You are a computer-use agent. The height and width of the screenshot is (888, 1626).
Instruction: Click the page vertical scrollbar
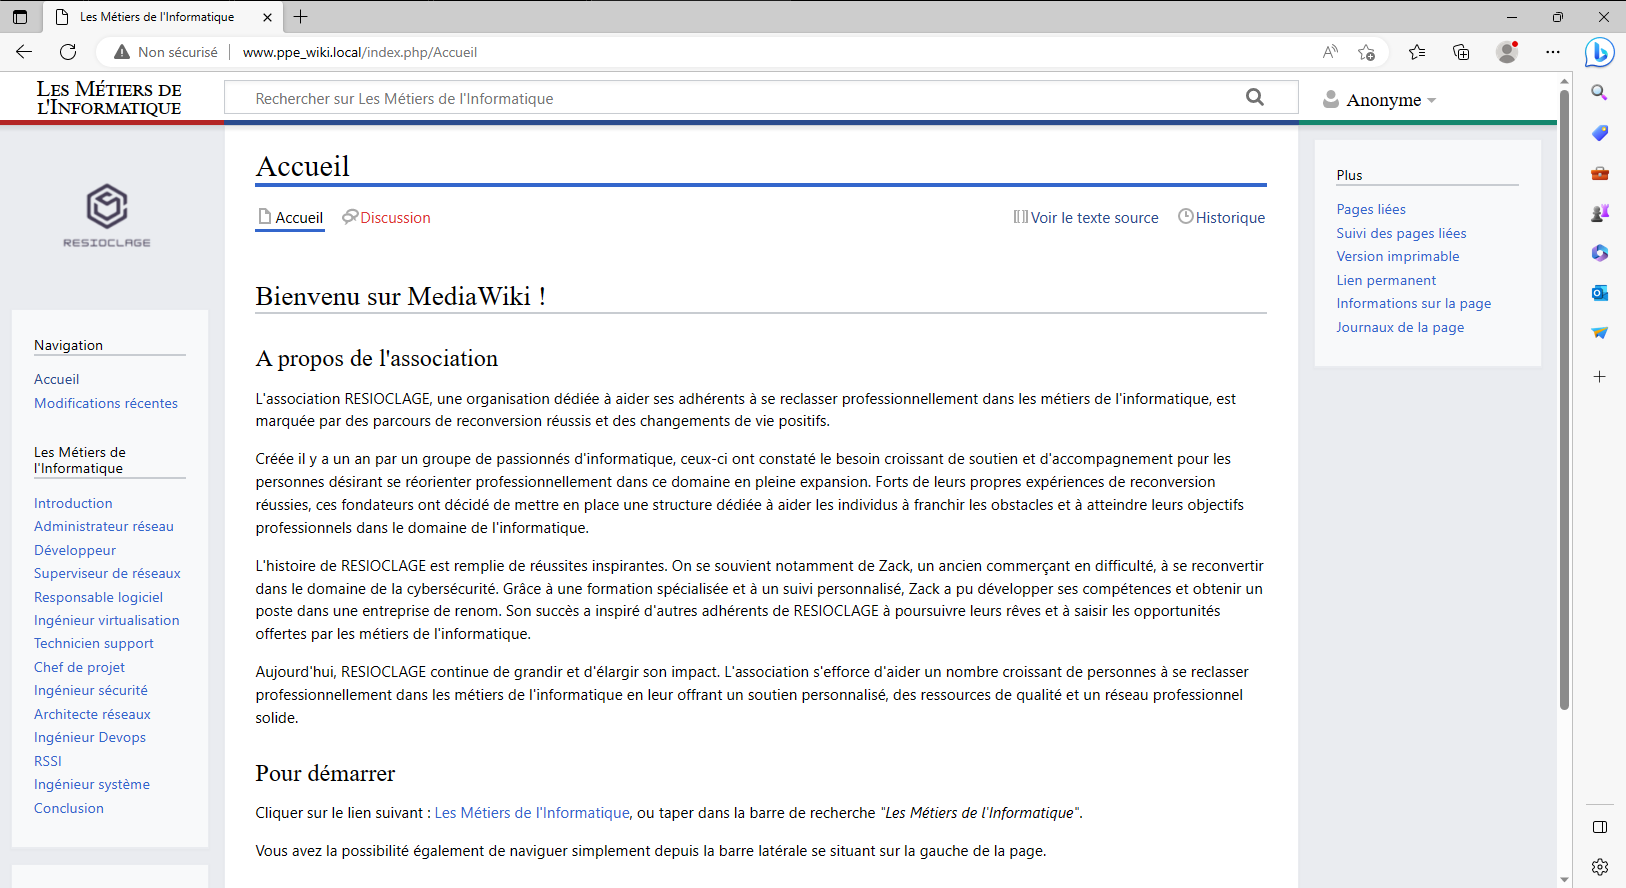point(1564,400)
